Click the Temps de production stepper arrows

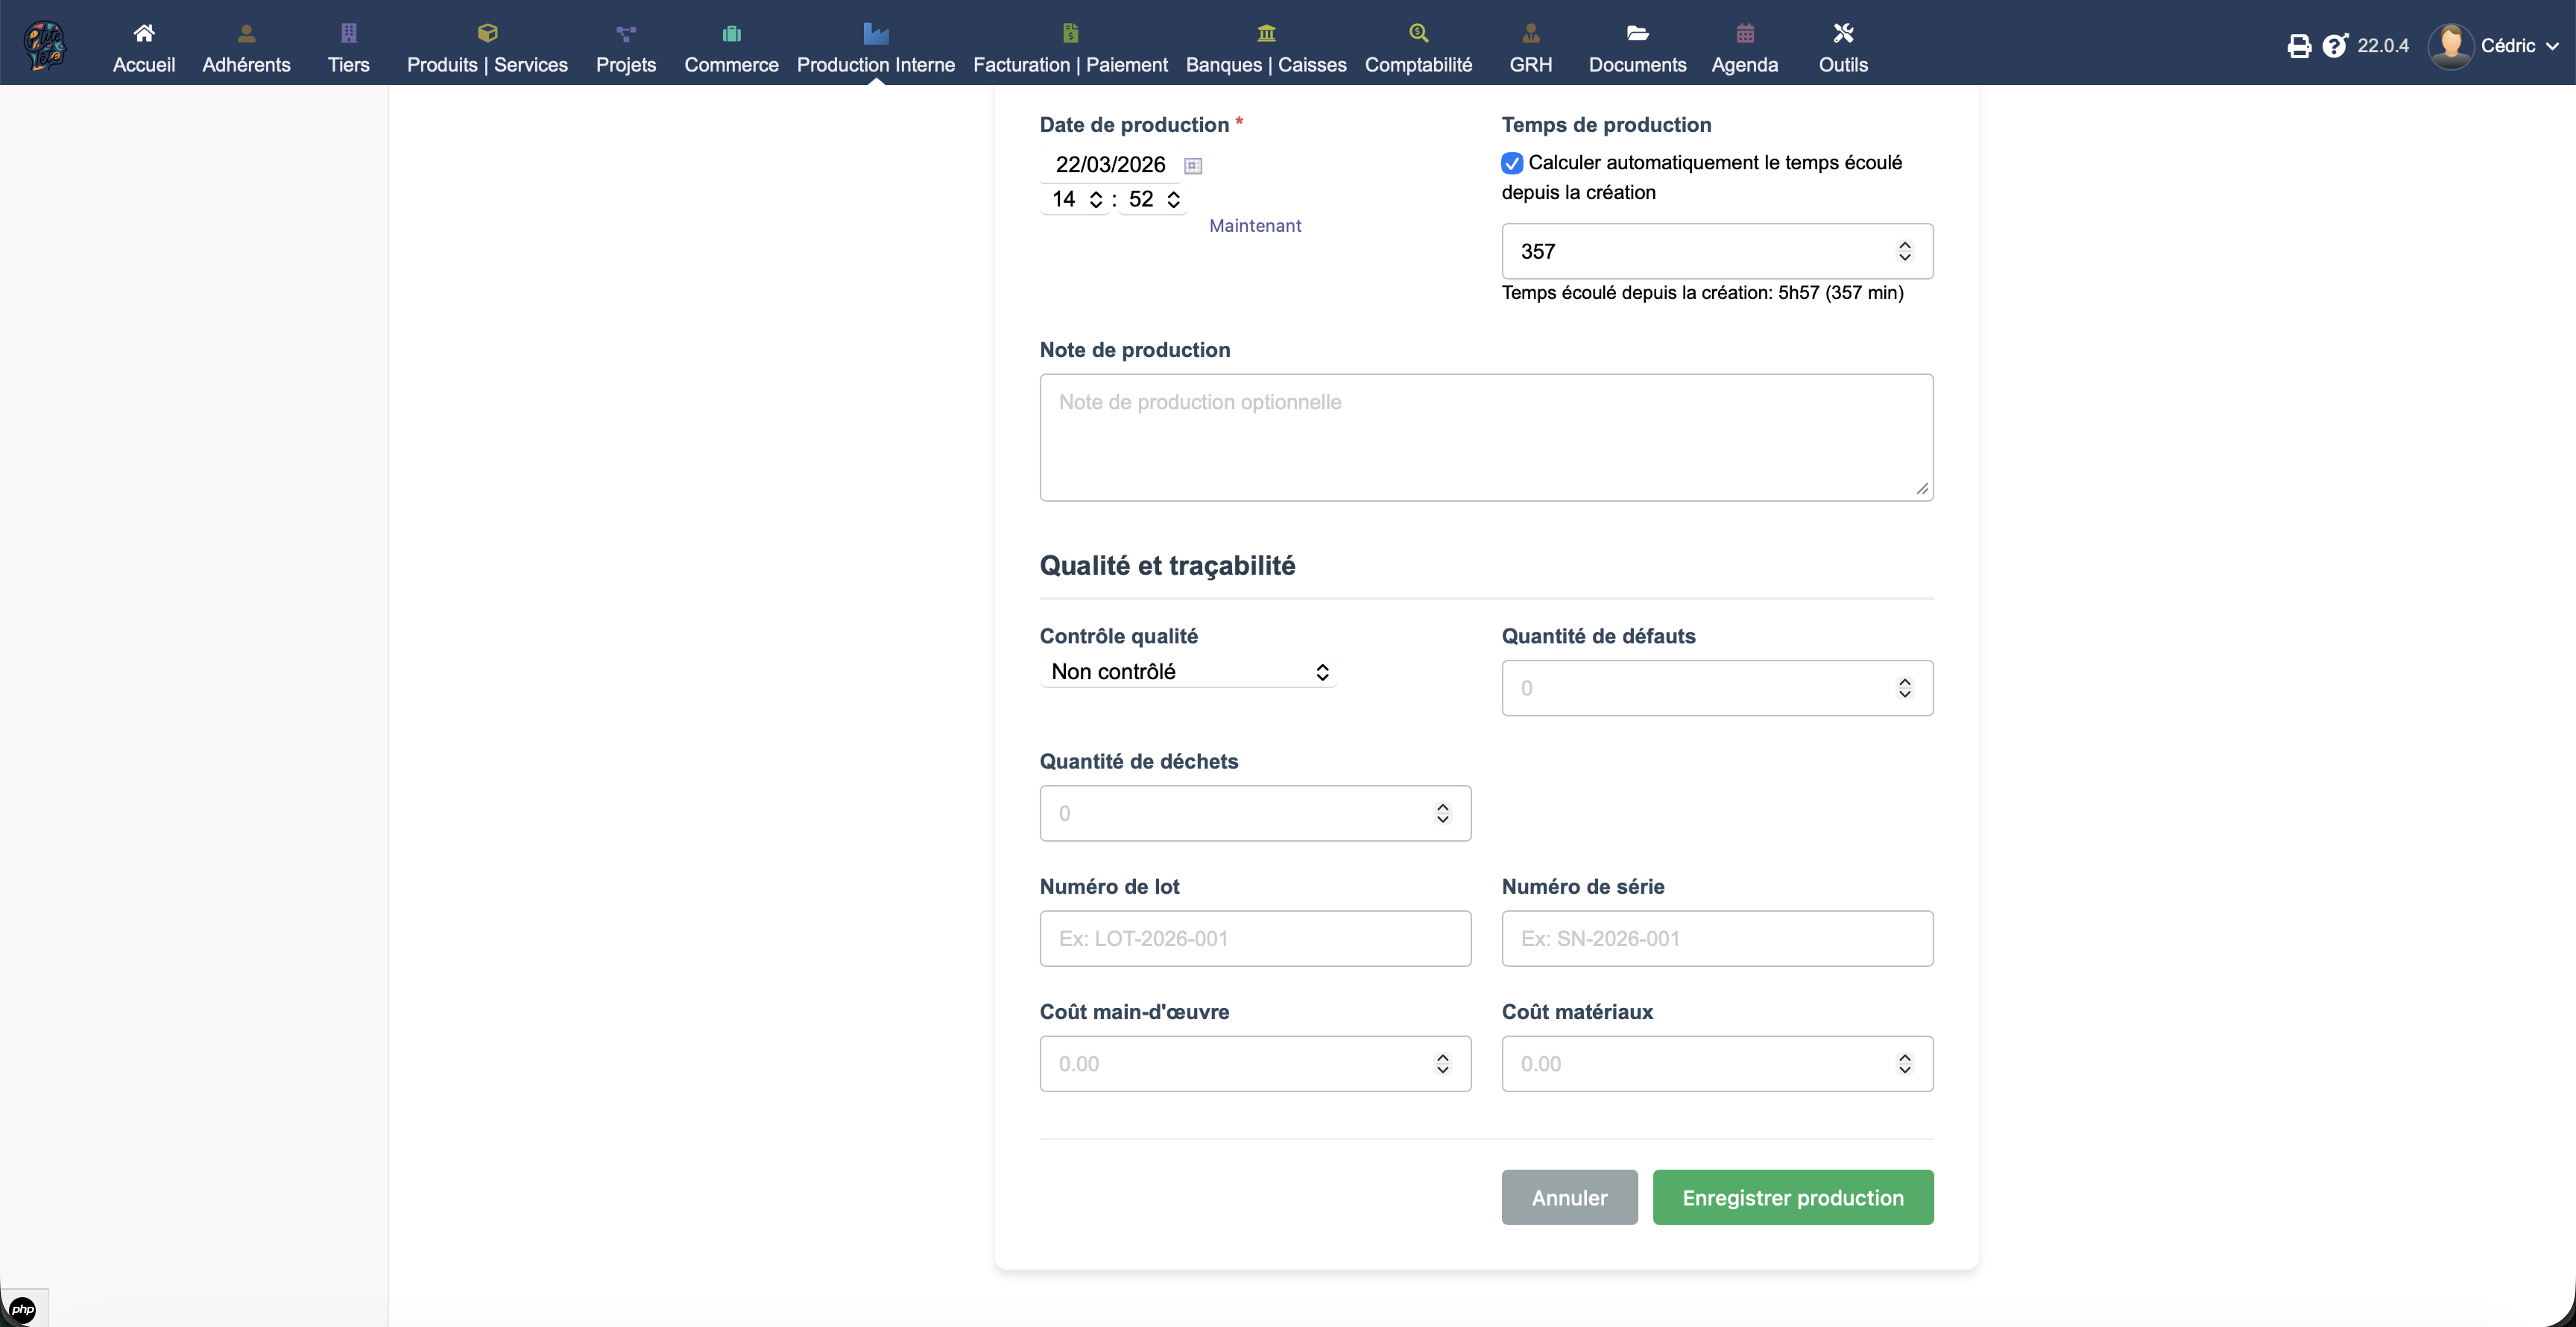click(x=1904, y=251)
